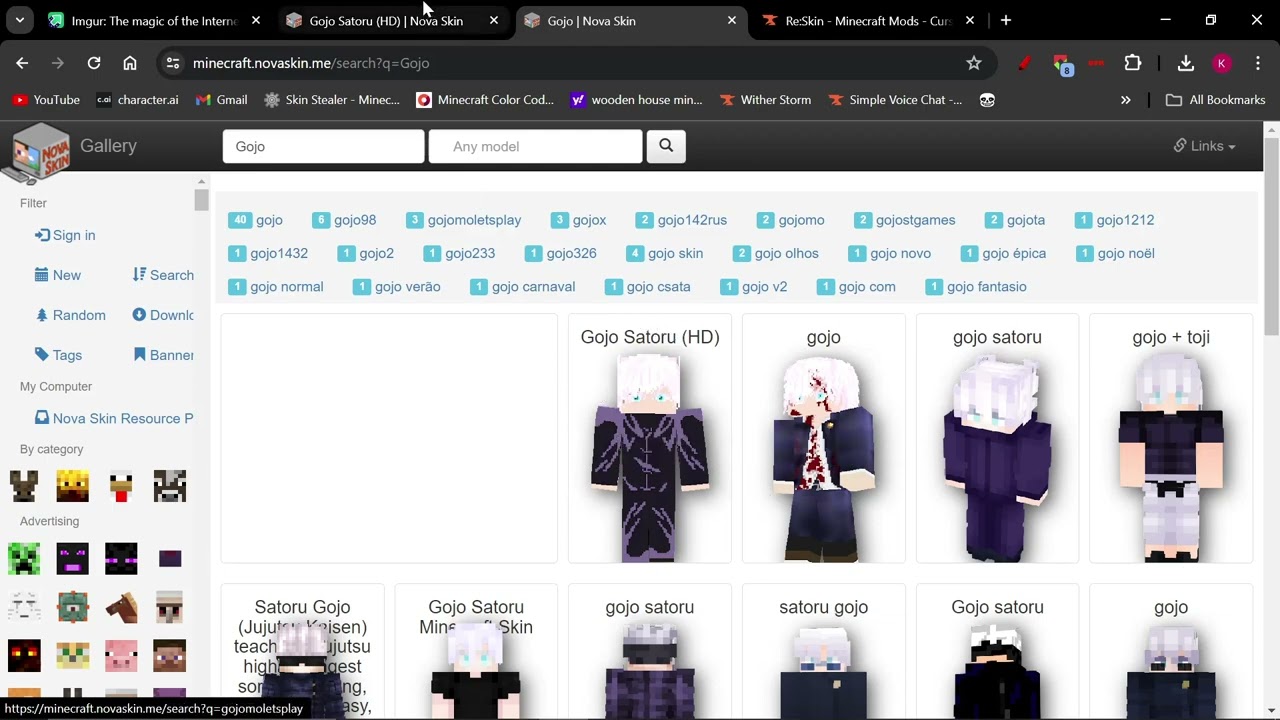Switch to the Imgur tab
The height and width of the screenshot is (720, 1280).
[155, 21]
